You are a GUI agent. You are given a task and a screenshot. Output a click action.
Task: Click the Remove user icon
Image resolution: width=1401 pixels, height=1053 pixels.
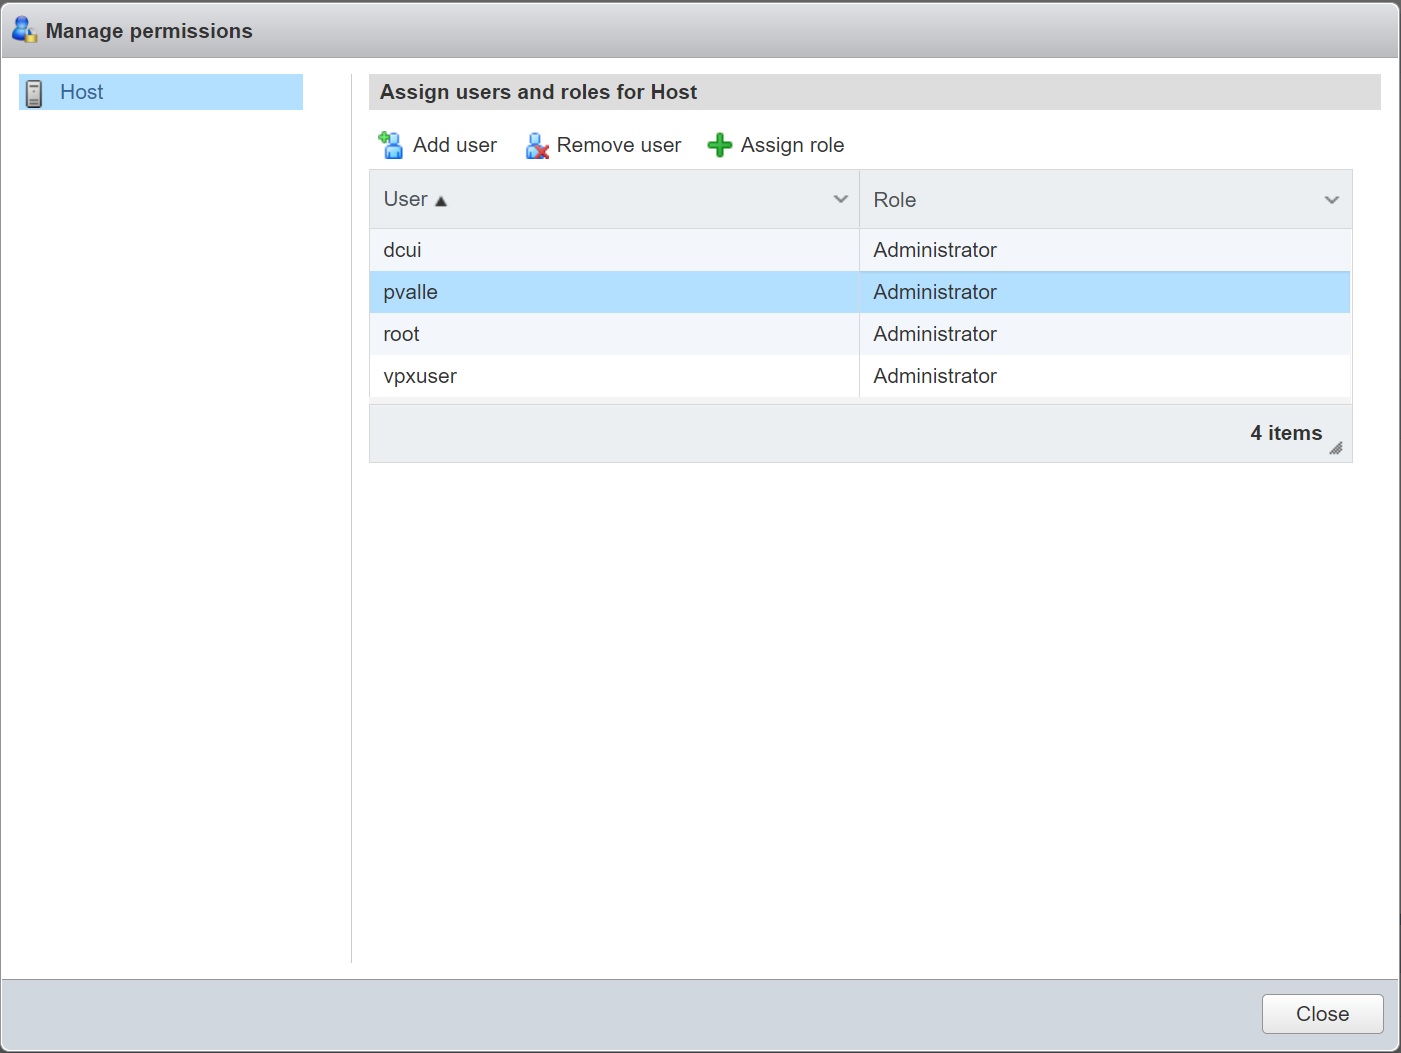tap(537, 146)
